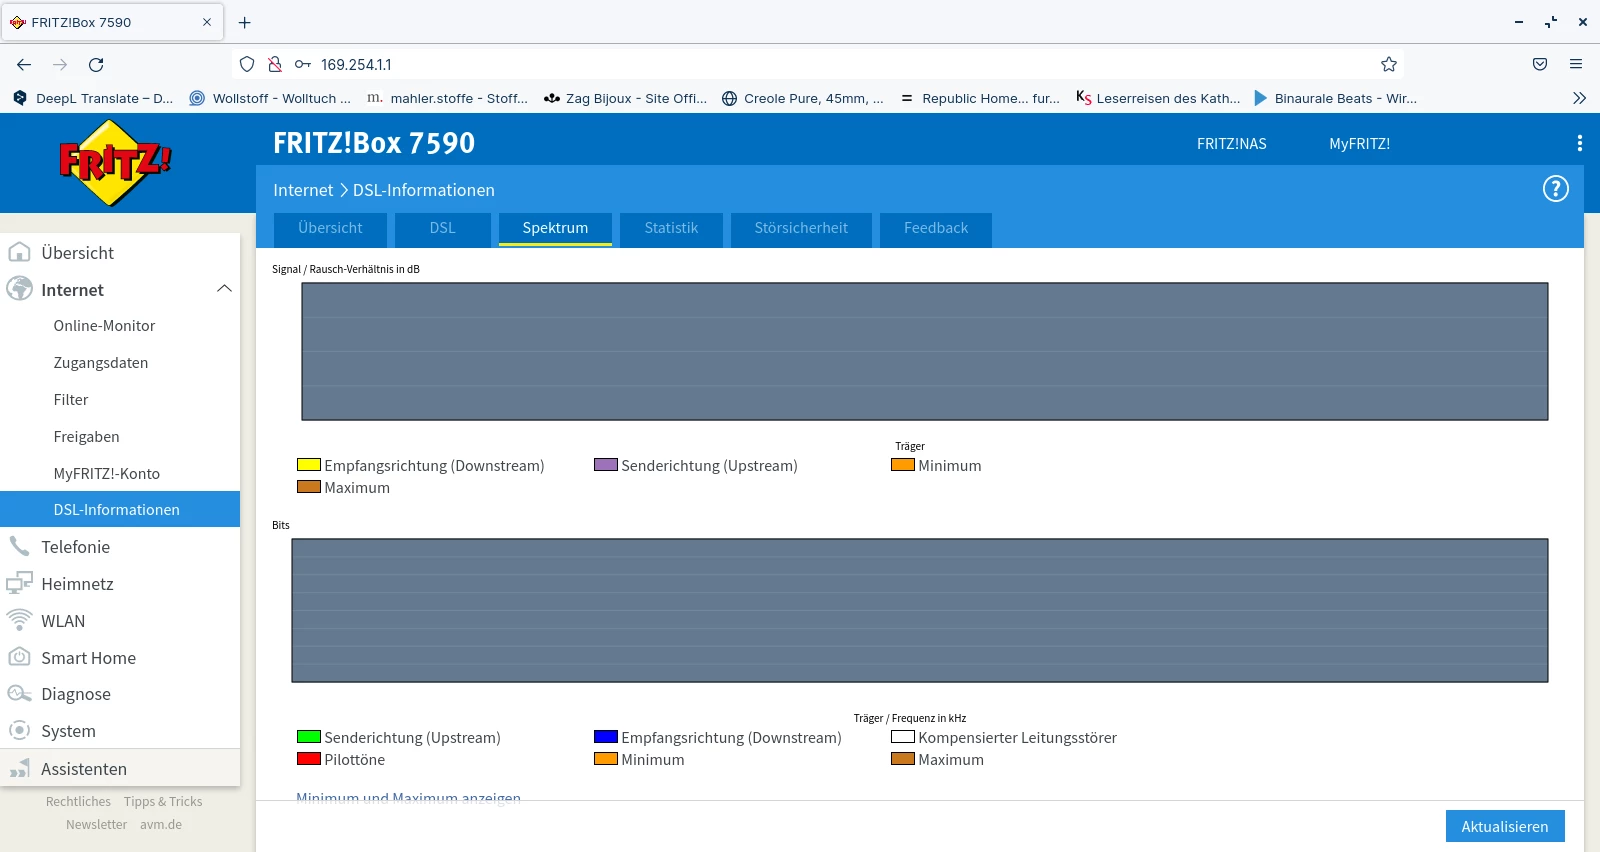The height and width of the screenshot is (852, 1600).
Task: Open the Newsletter footer link
Action: [96, 825]
